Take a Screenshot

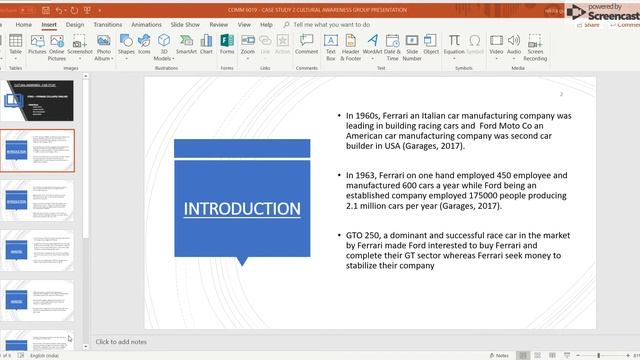pyautogui.click(x=80, y=47)
